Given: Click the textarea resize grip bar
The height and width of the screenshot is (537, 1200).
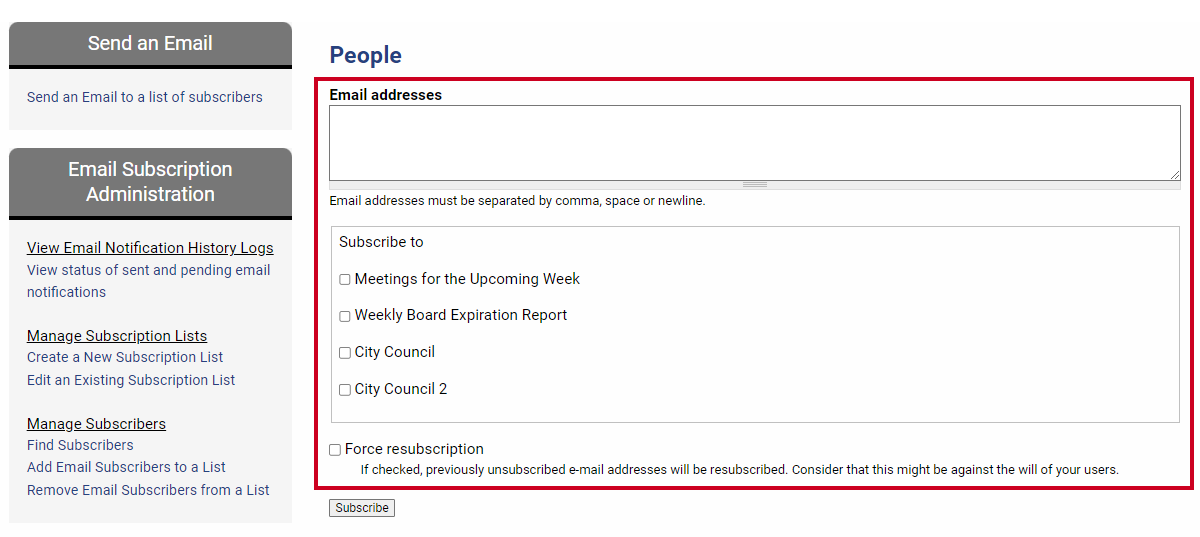Looking at the screenshot, I should (x=755, y=185).
